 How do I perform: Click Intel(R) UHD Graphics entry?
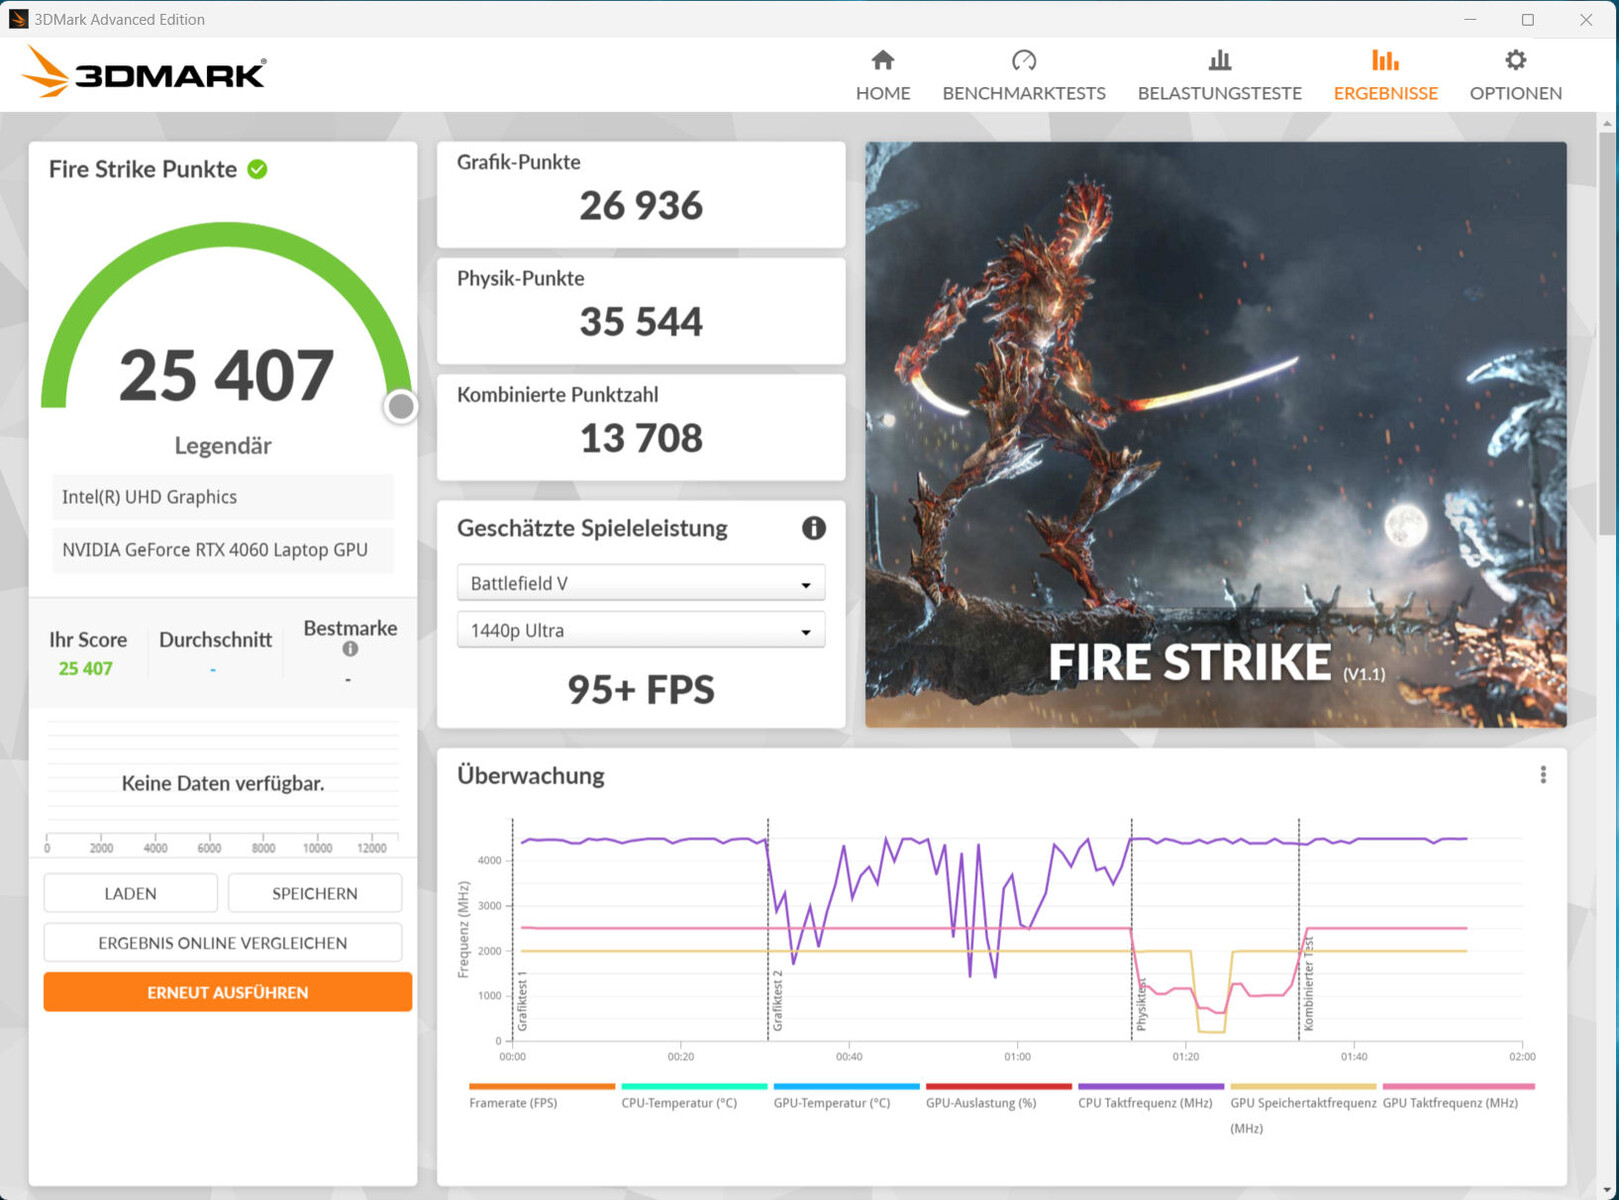223,497
